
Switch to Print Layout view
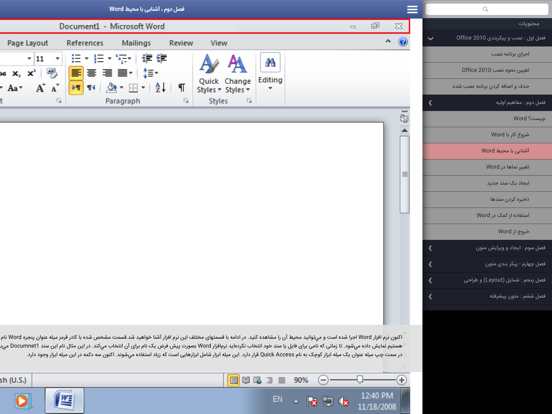[233, 380]
